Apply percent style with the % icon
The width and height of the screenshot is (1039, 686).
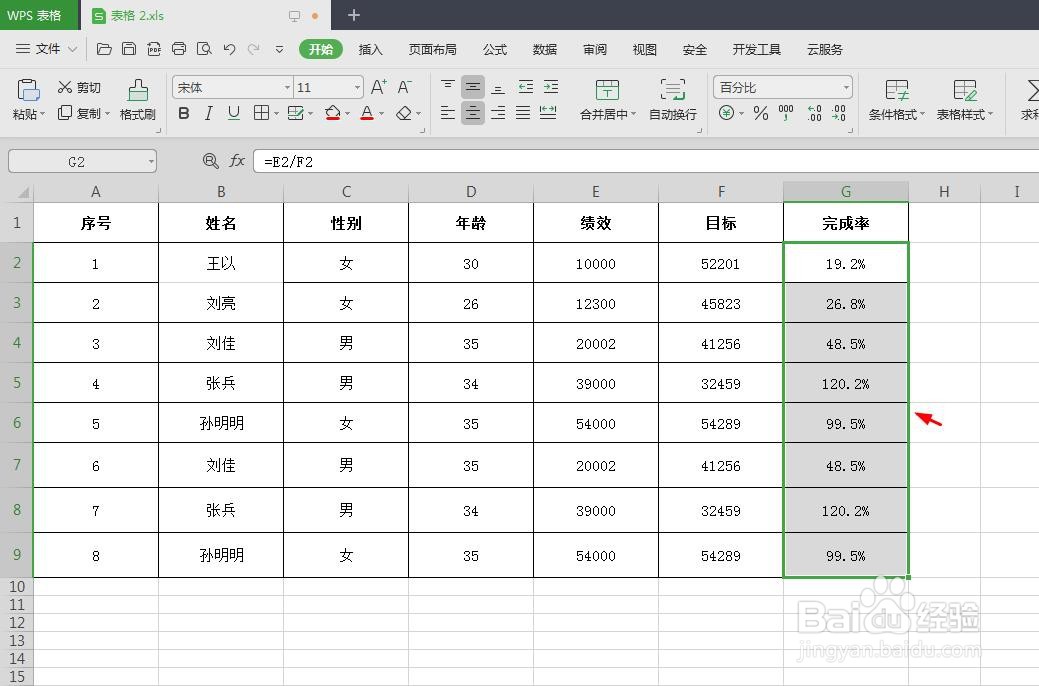click(761, 113)
